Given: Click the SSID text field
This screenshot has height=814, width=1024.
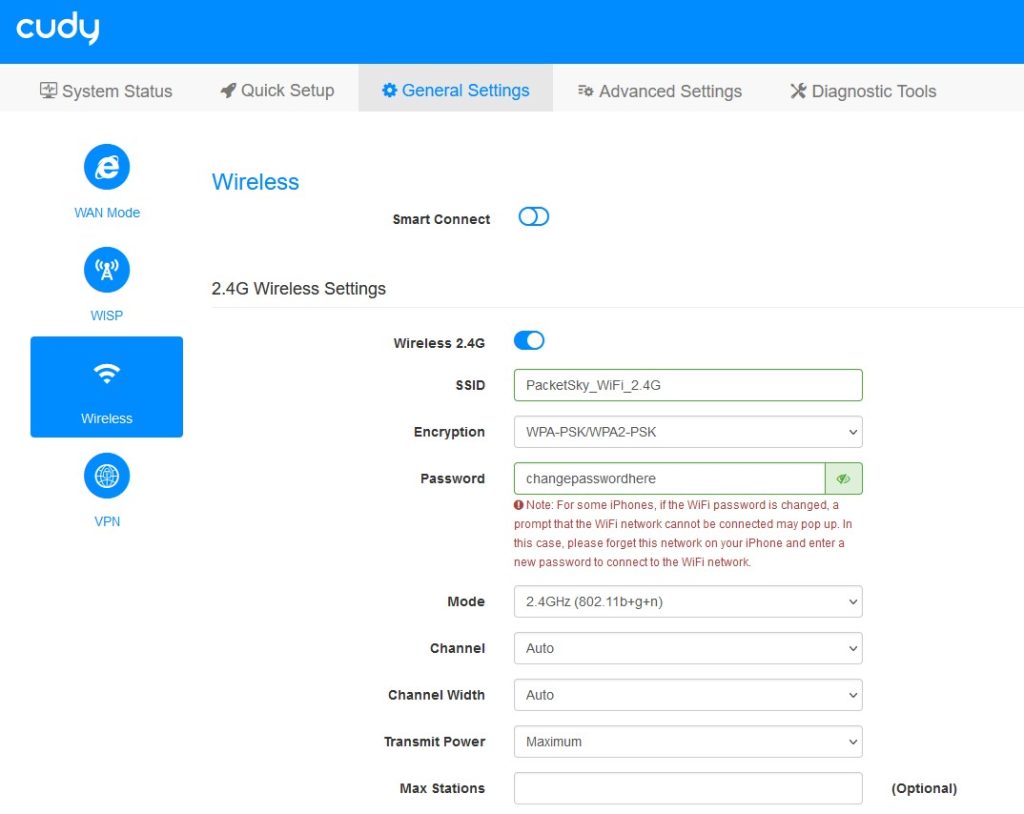Looking at the screenshot, I should point(688,385).
